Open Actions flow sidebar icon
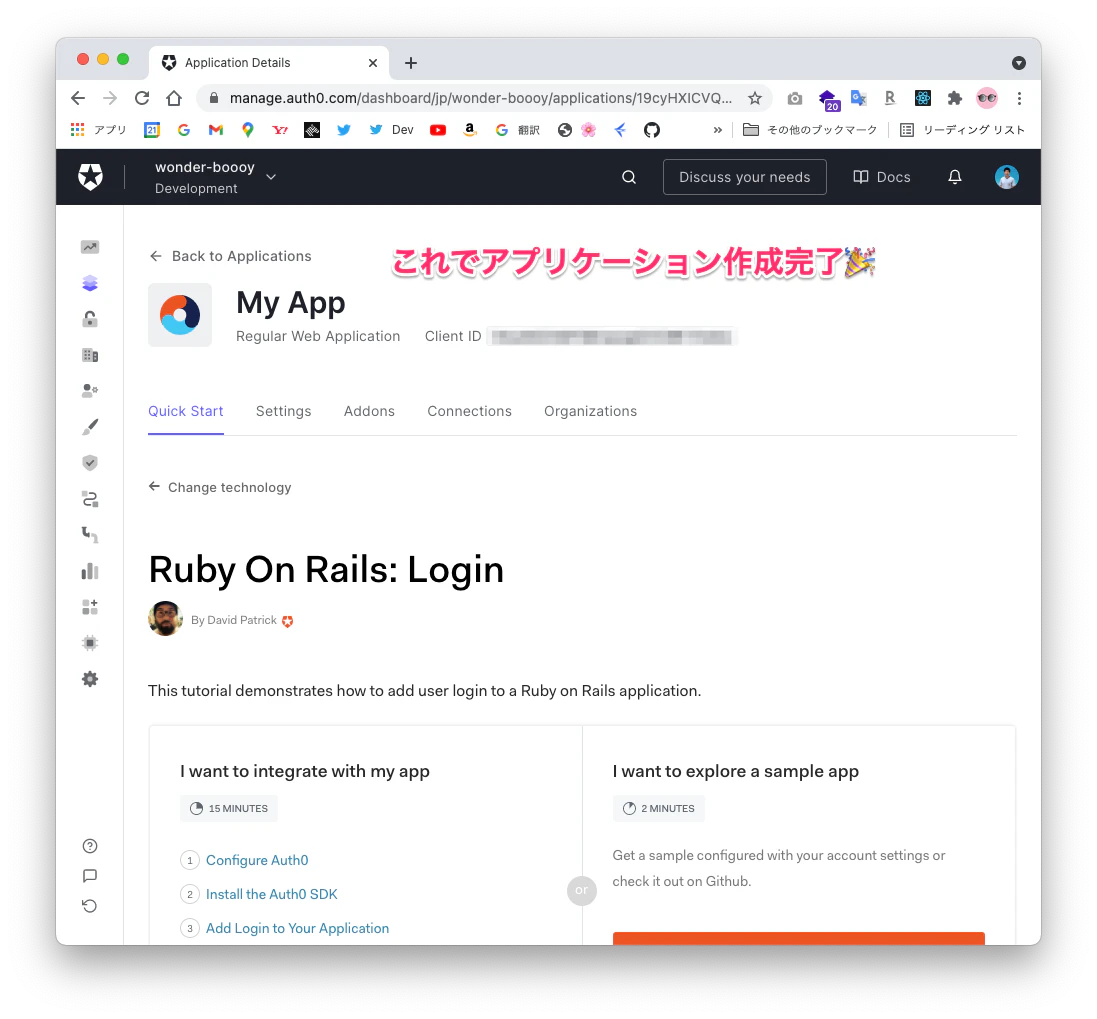The height and width of the screenshot is (1019, 1097). [90, 499]
